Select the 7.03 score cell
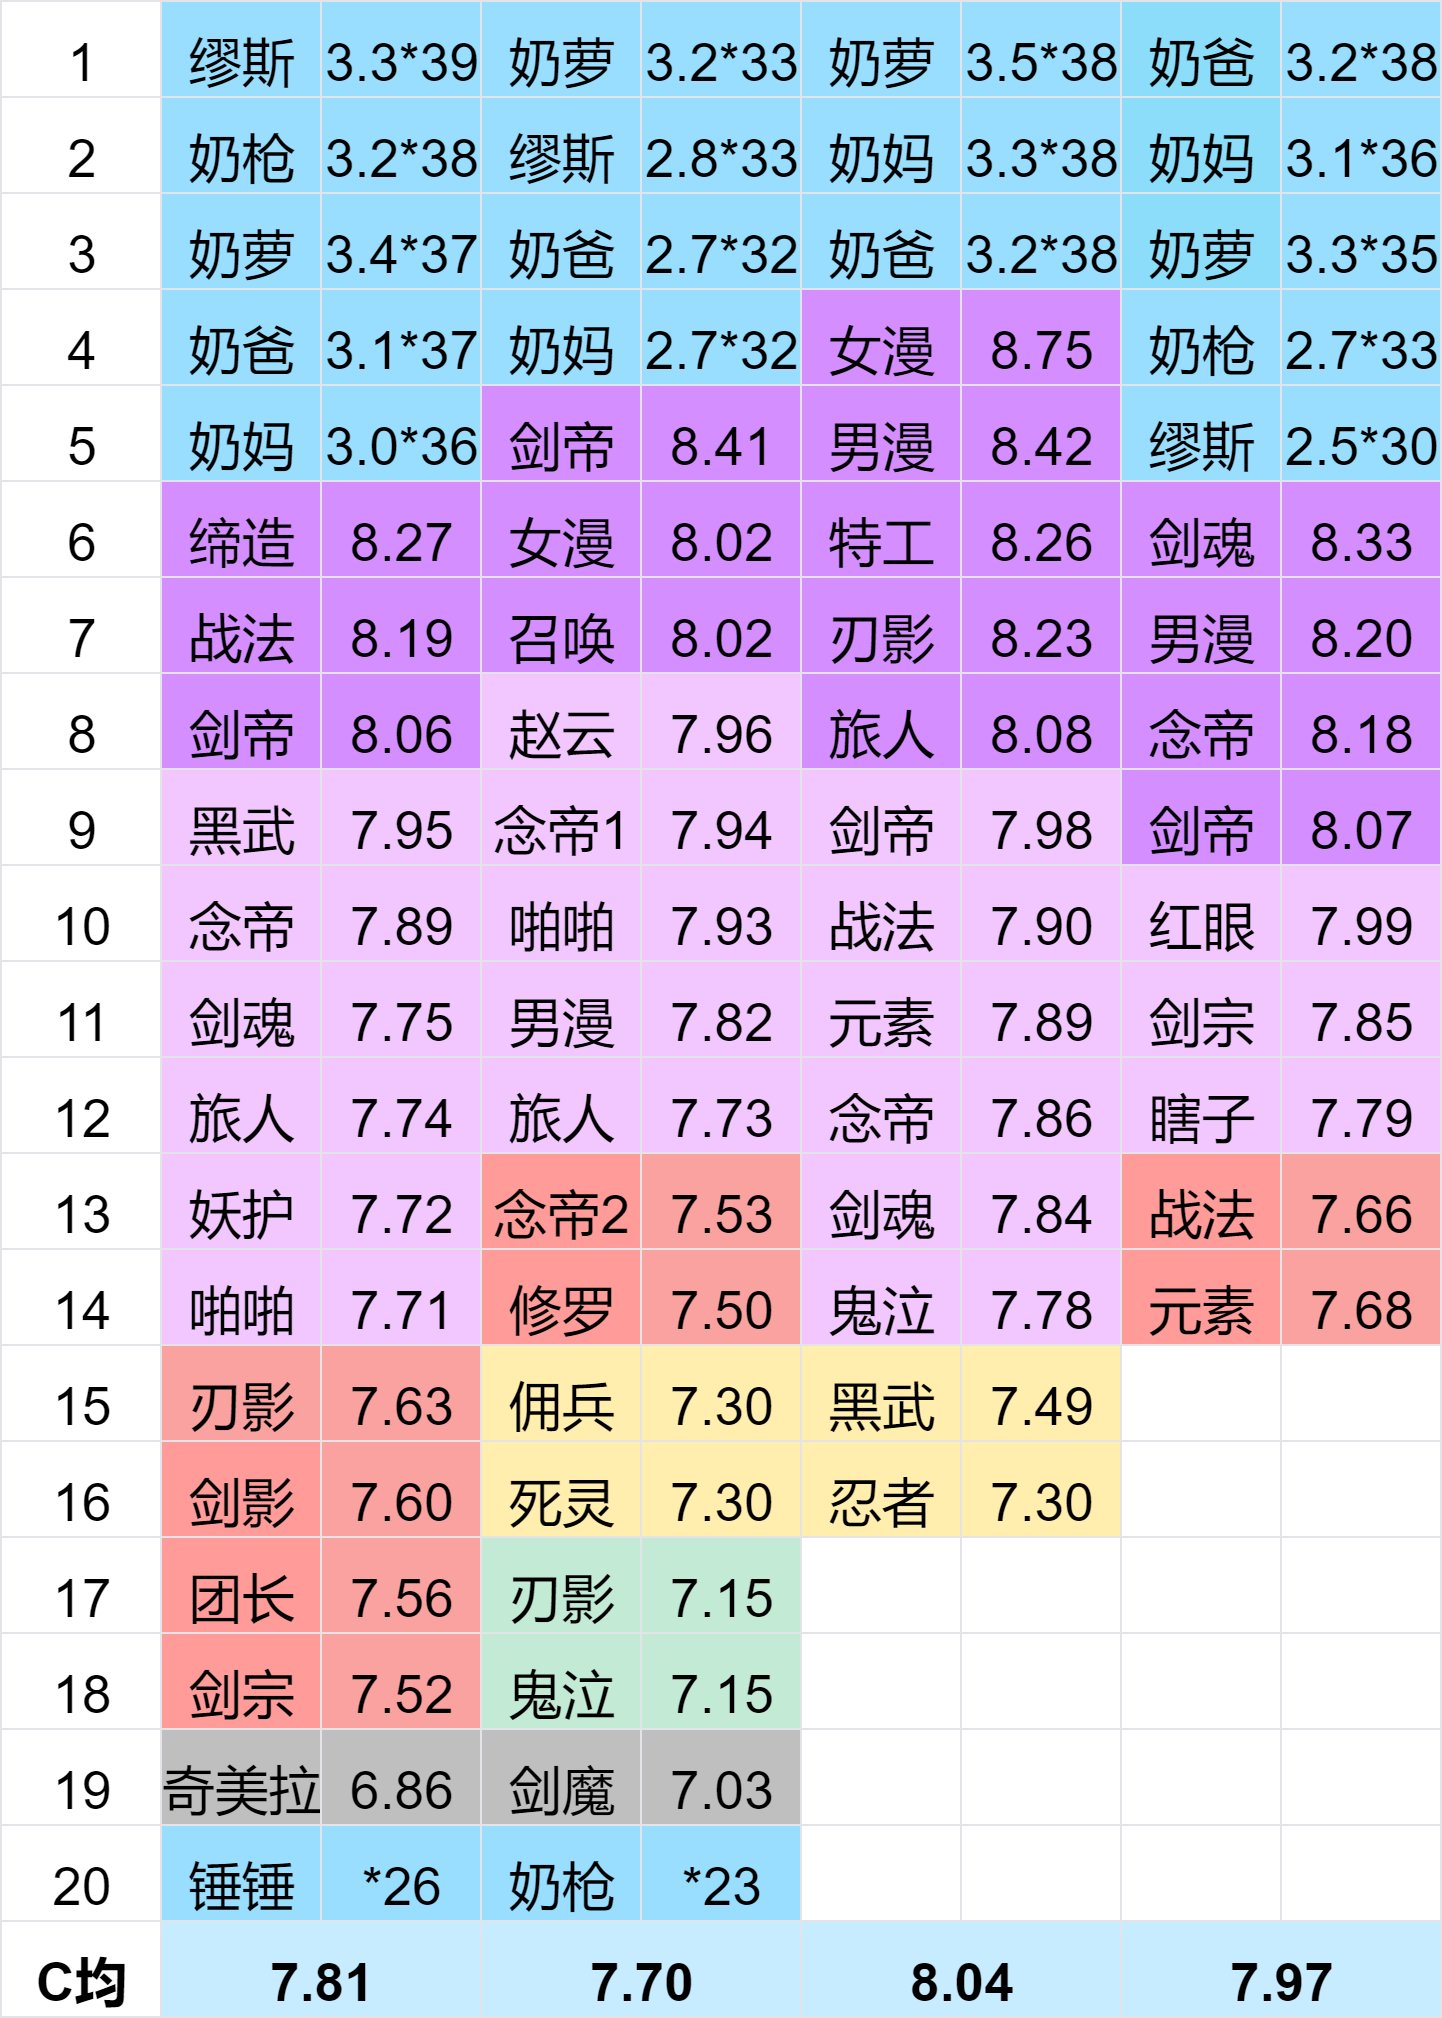 click(x=721, y=1778)
